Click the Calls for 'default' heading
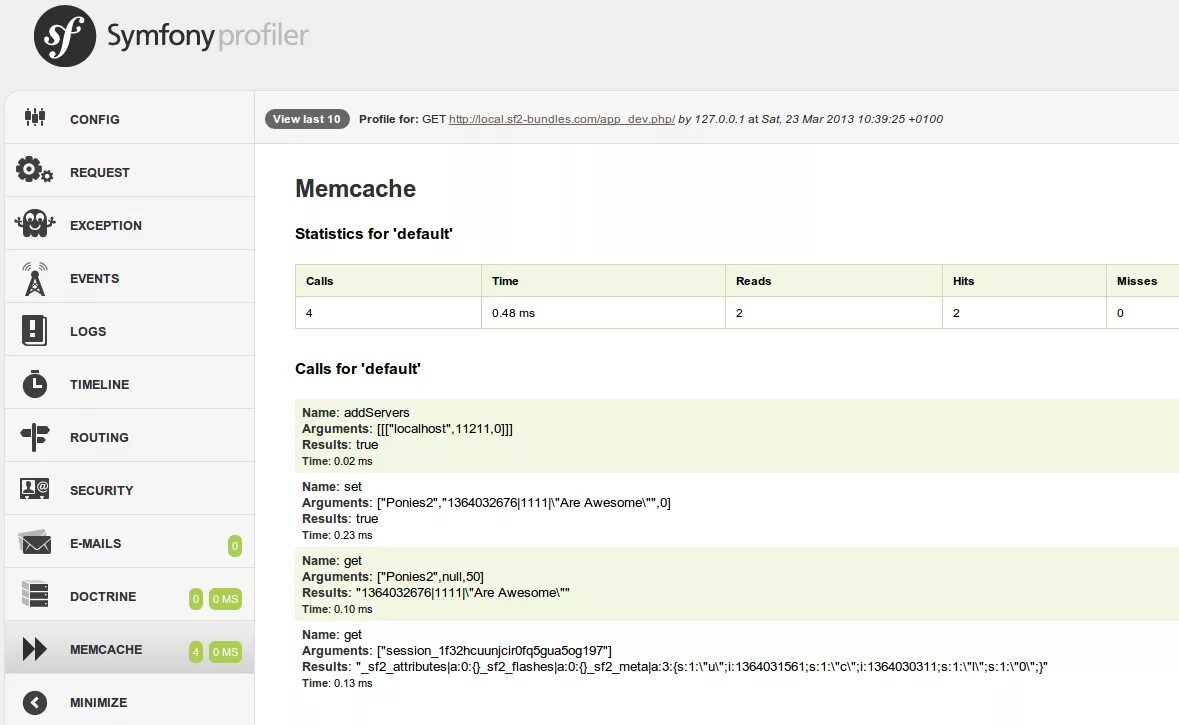 (357, 369)
